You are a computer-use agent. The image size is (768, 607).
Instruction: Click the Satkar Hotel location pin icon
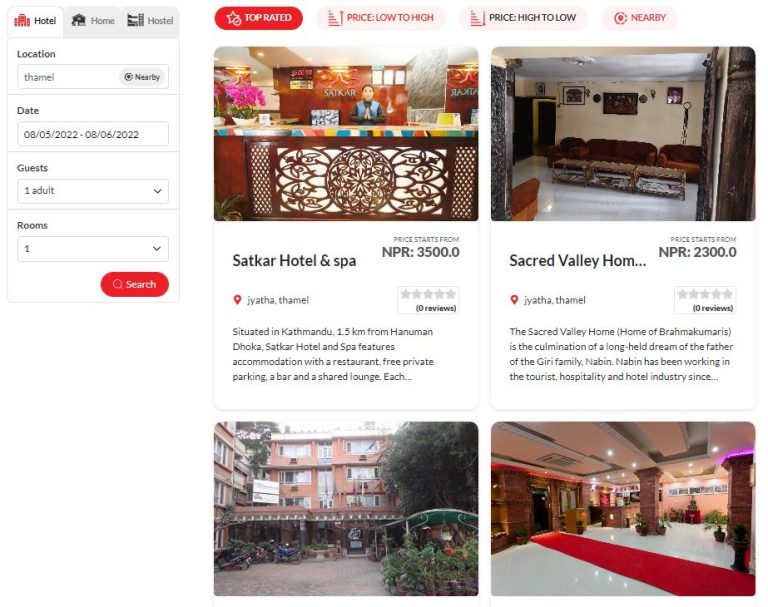click(238, 300)
